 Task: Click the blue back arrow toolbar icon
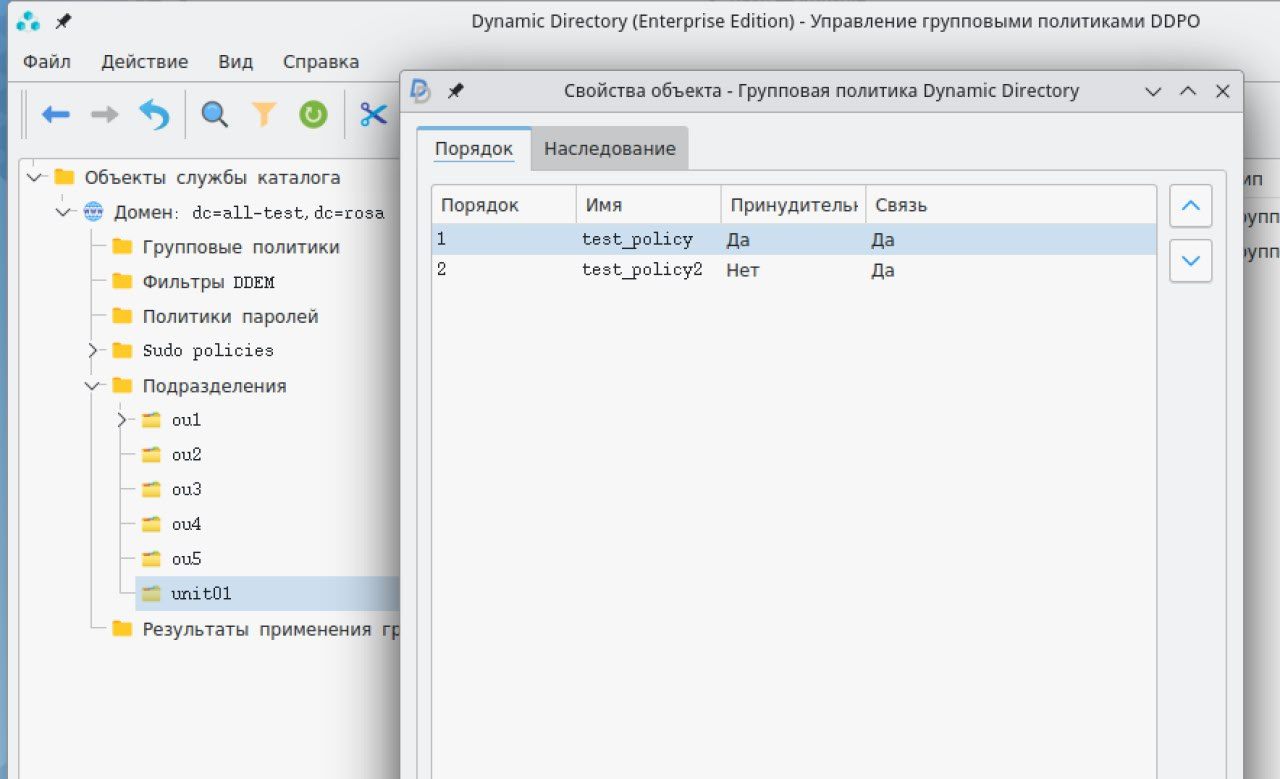(55, 115)
